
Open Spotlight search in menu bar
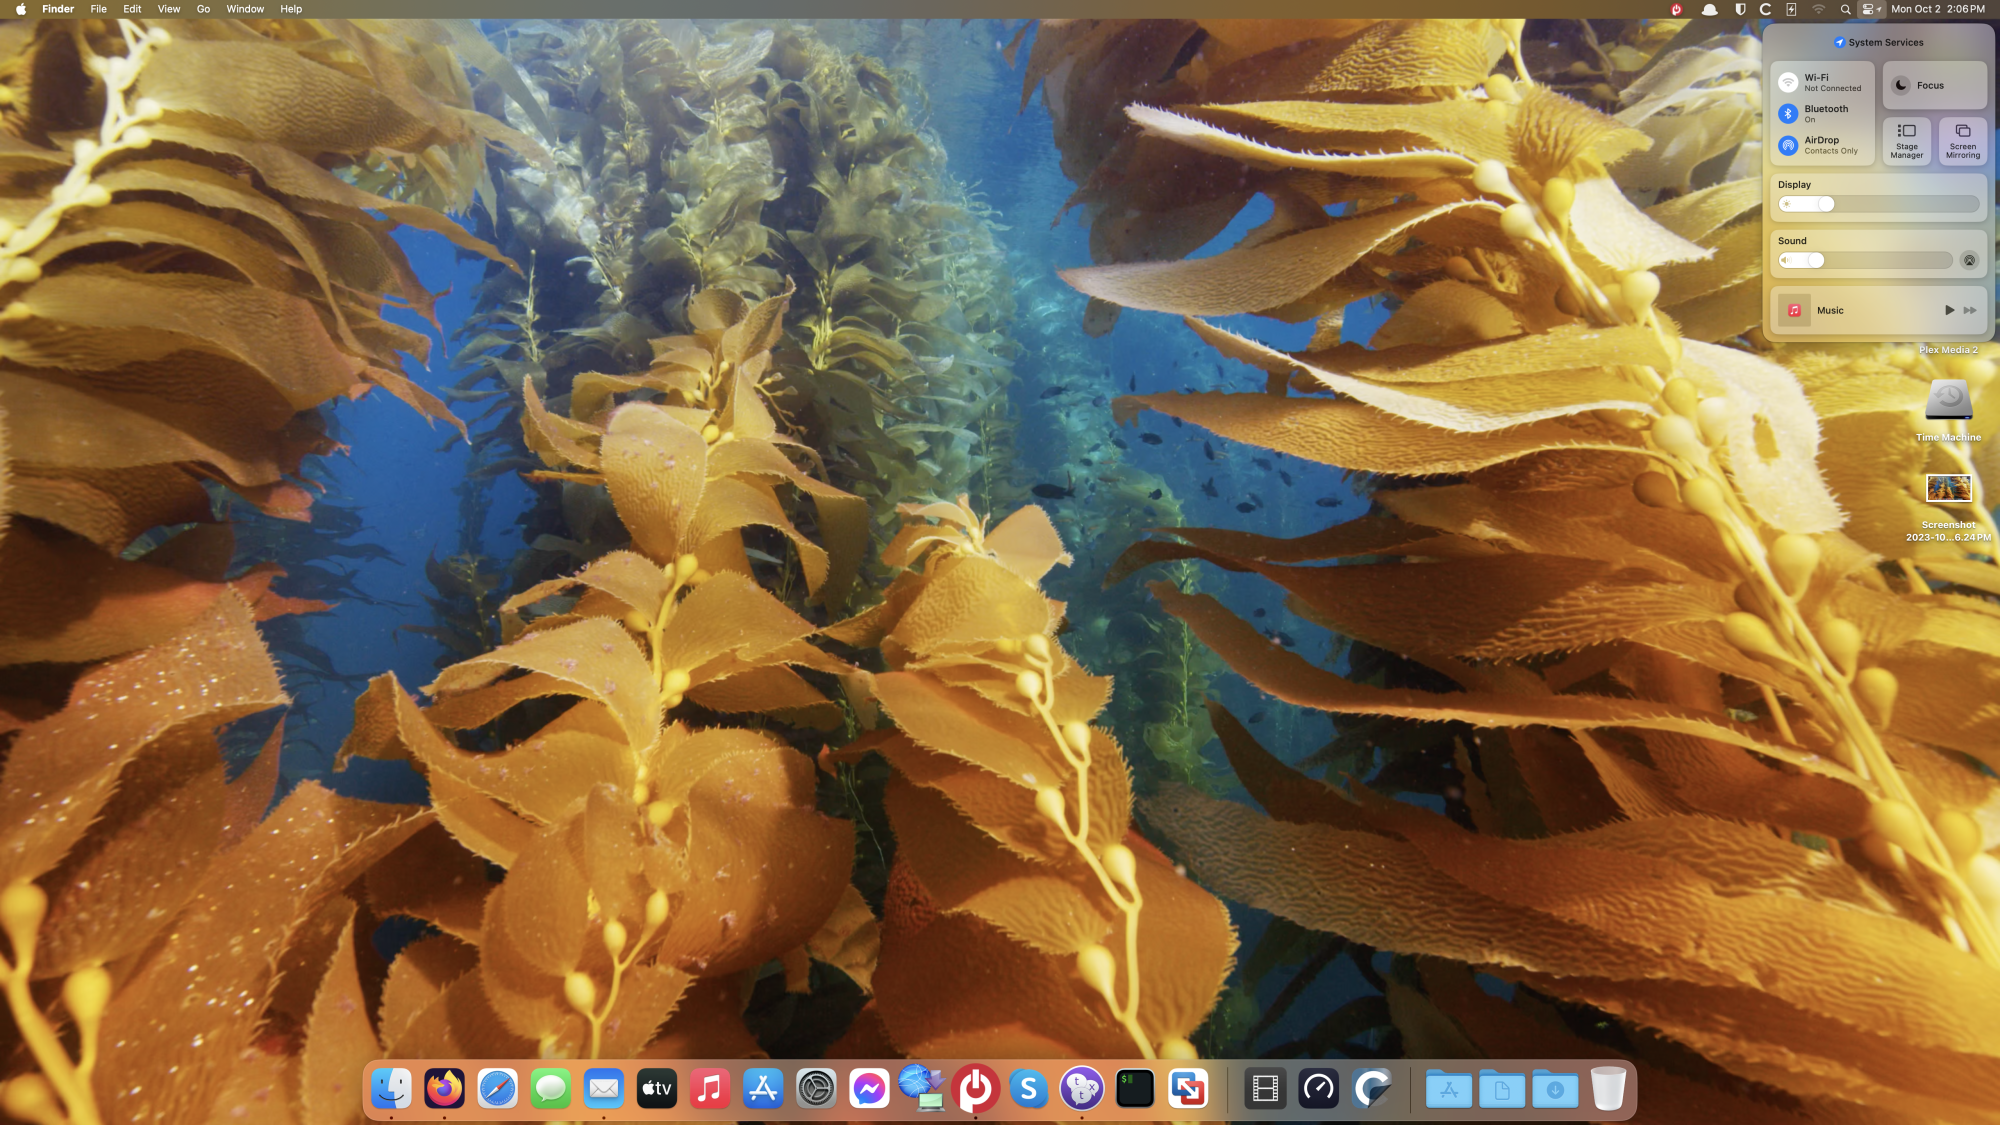pos(1845,9)
